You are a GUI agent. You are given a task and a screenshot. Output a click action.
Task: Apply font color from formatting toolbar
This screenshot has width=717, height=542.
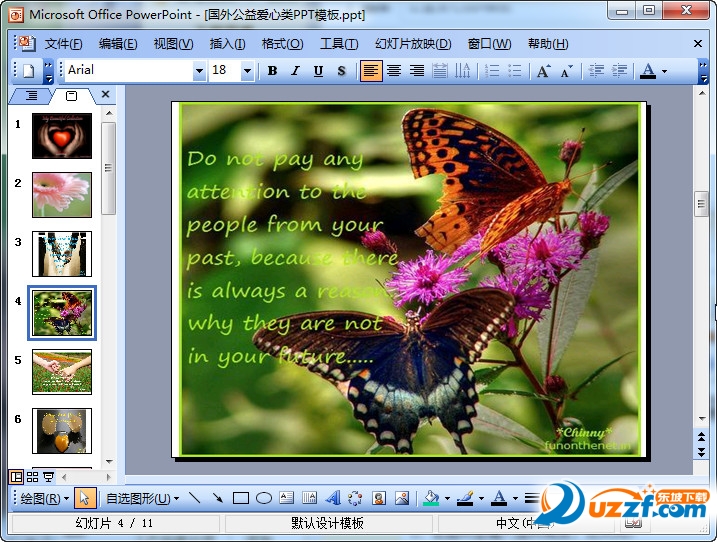(x=647, y=71)
